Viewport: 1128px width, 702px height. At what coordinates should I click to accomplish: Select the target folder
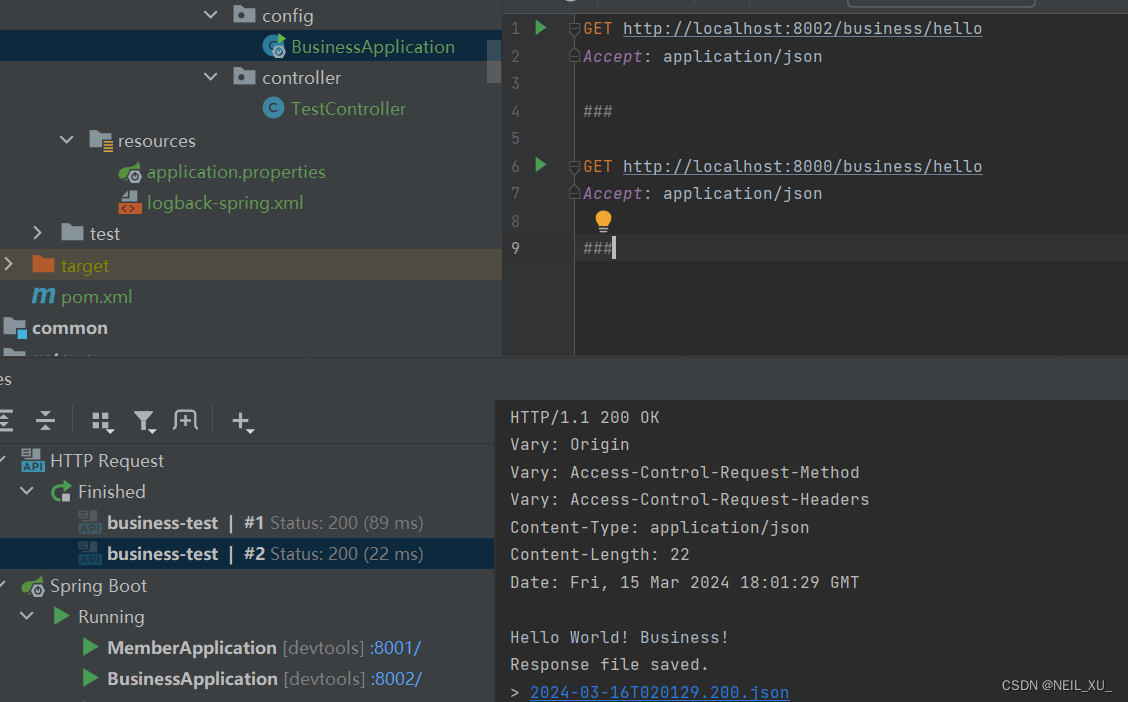click(85, 265)
